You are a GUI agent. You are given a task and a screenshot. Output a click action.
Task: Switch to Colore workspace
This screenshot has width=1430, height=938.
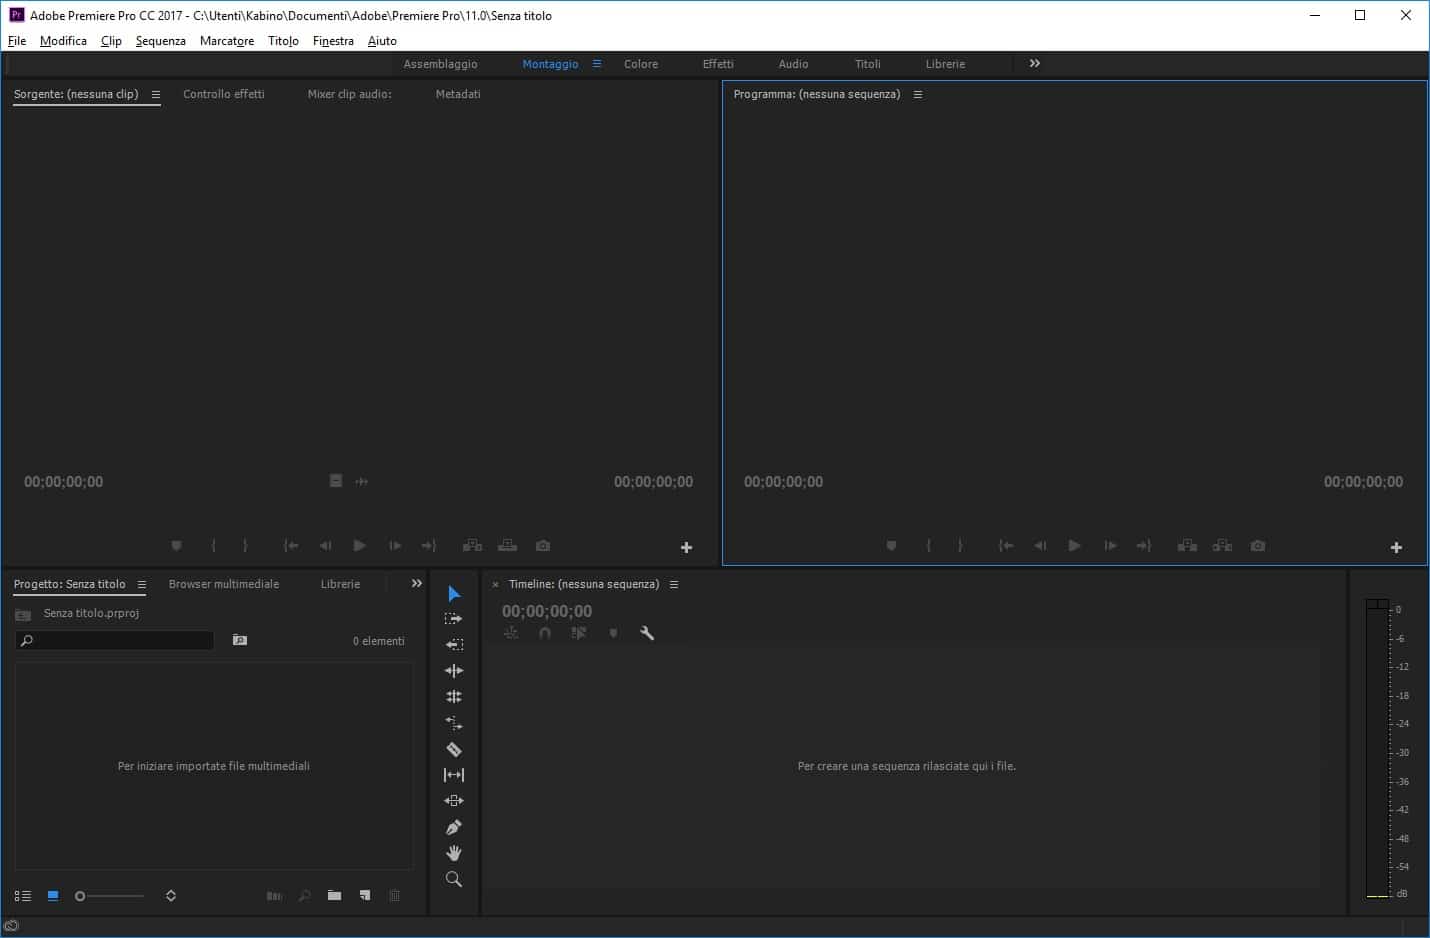[641, 64]
